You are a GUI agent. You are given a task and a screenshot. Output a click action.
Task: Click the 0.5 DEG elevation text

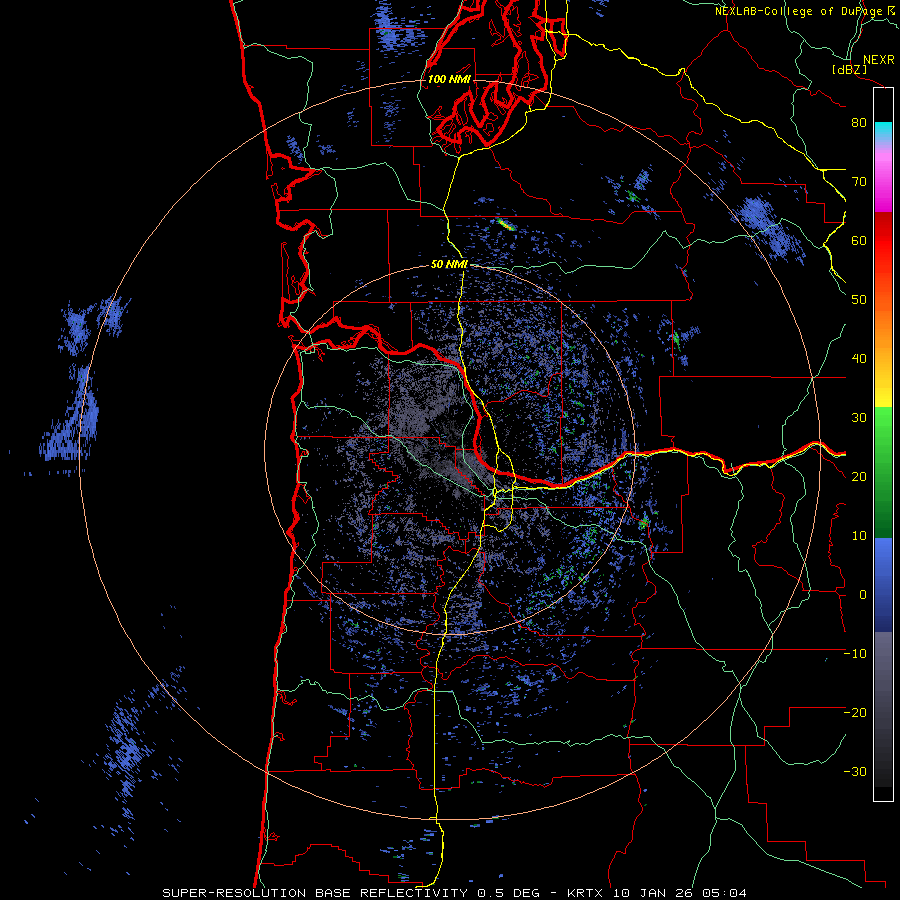point(509,893)
